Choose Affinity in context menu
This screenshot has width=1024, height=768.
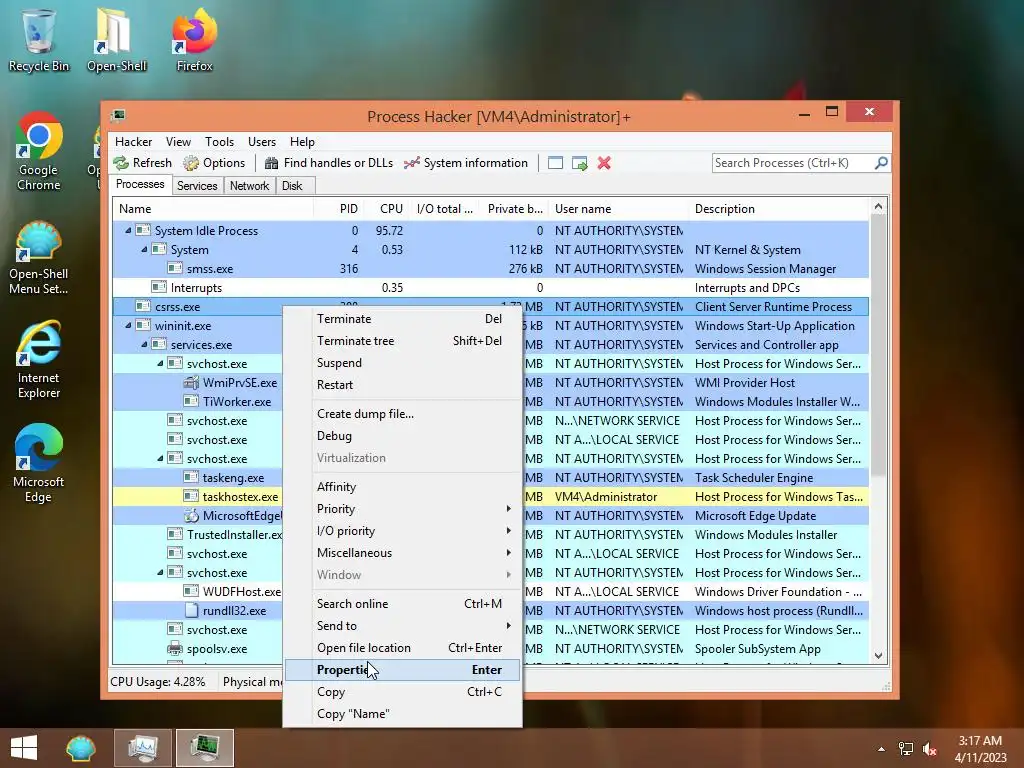pos(402,487)
